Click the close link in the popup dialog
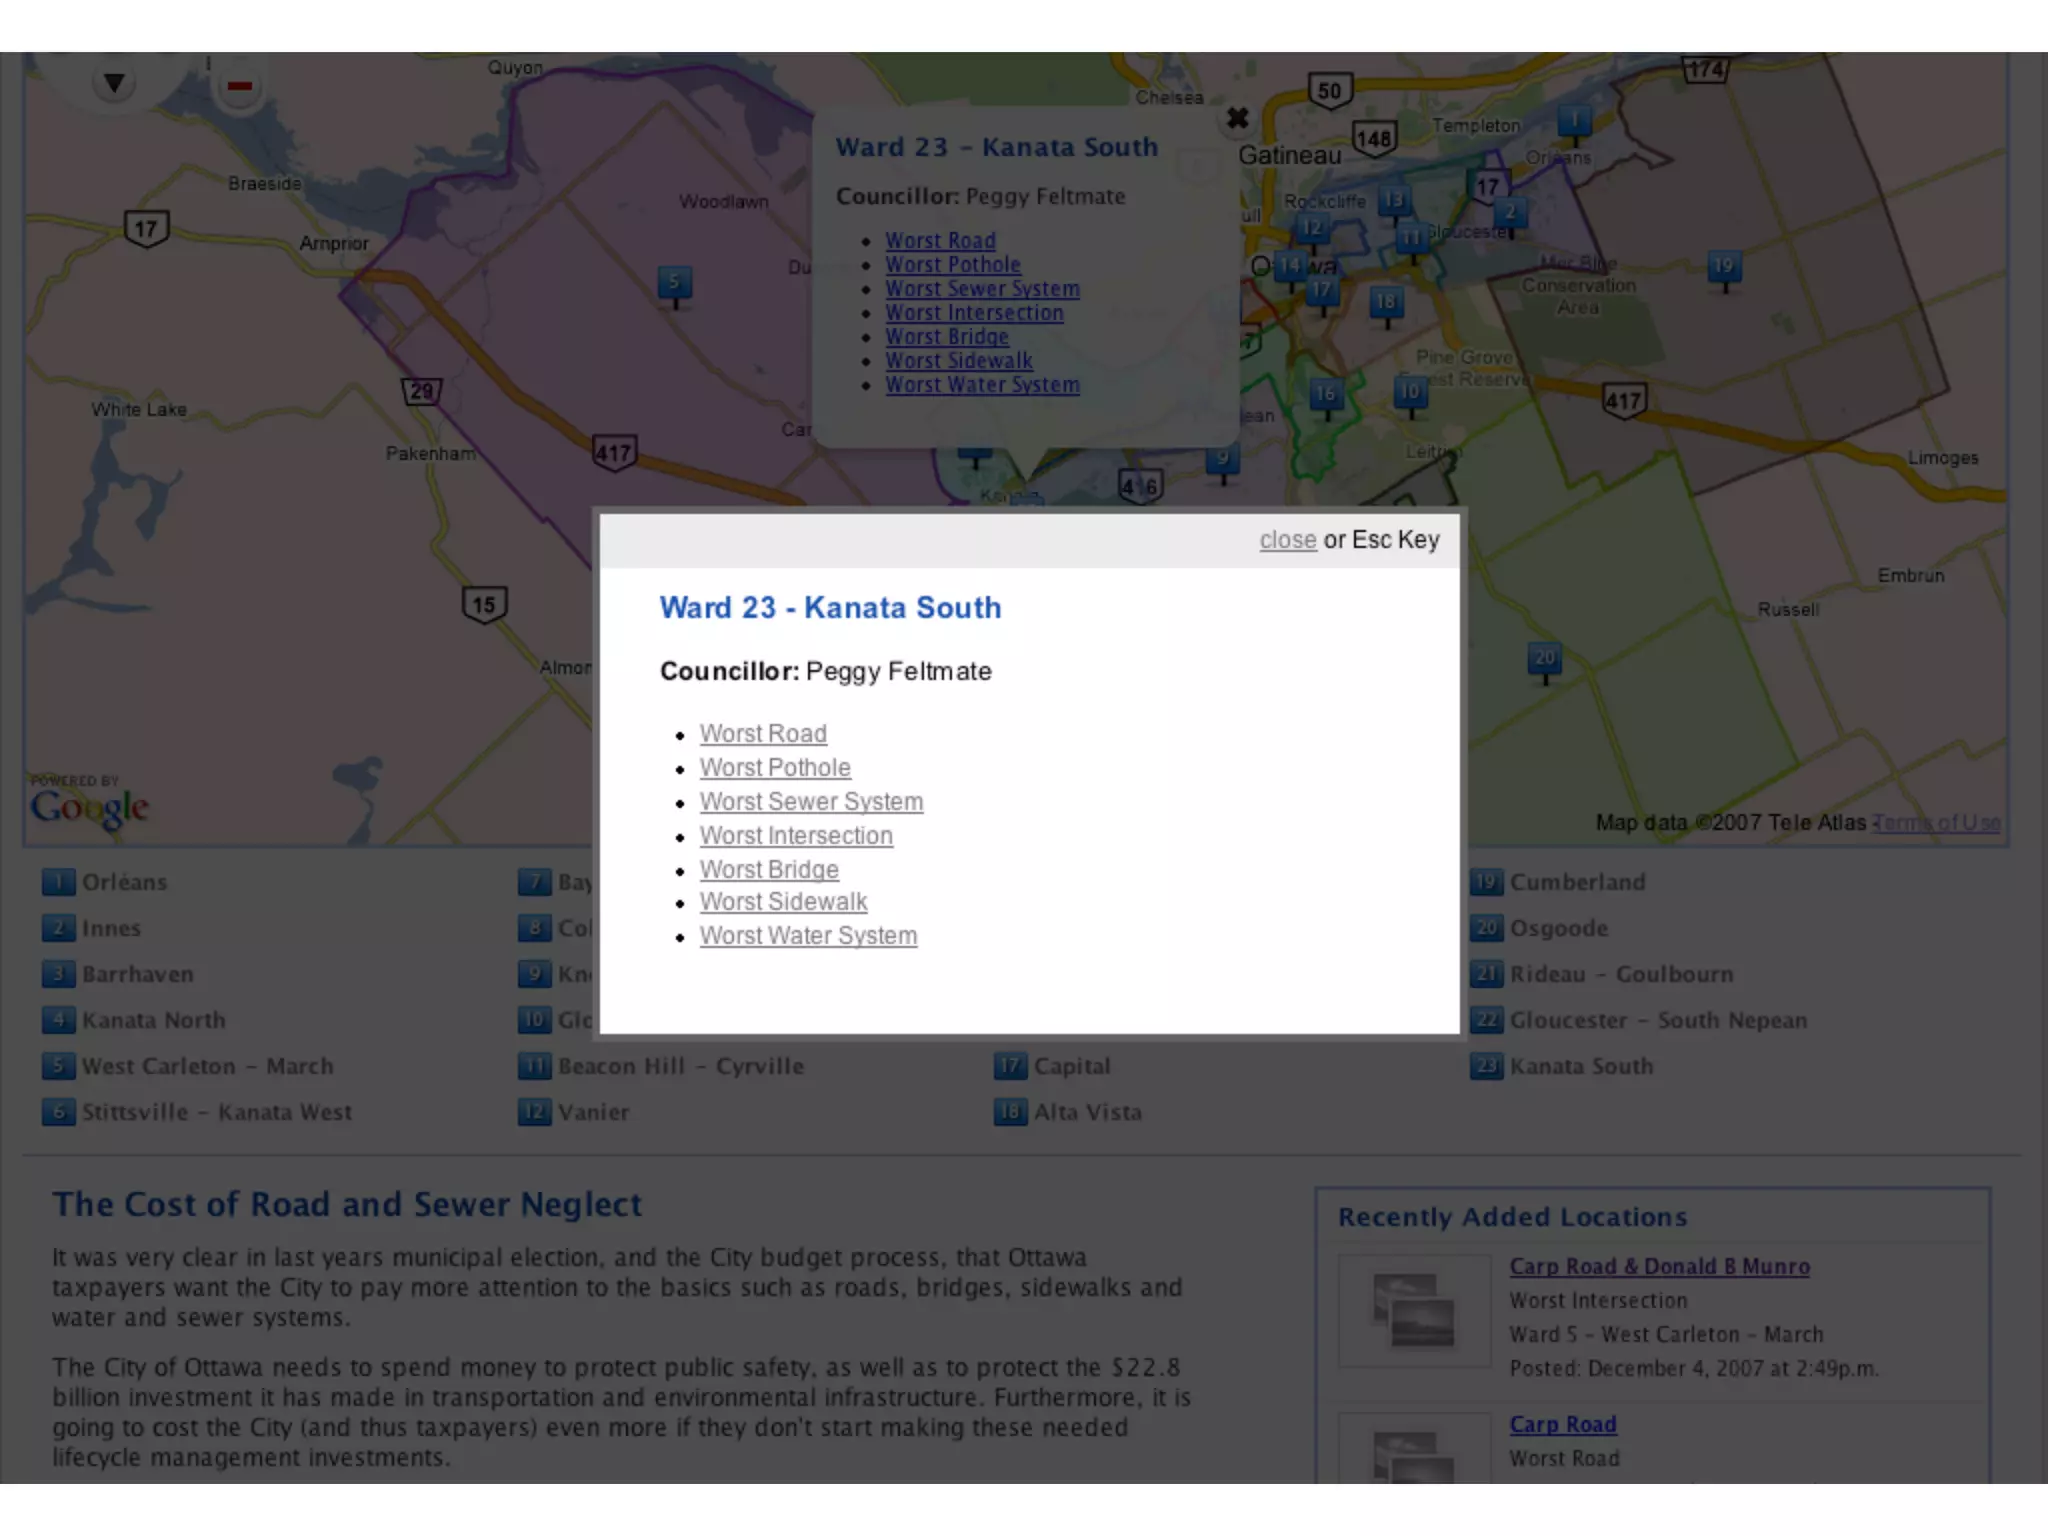Image resolution: width=2048 pixels, height=1536 pixels. coord(1287,540)
